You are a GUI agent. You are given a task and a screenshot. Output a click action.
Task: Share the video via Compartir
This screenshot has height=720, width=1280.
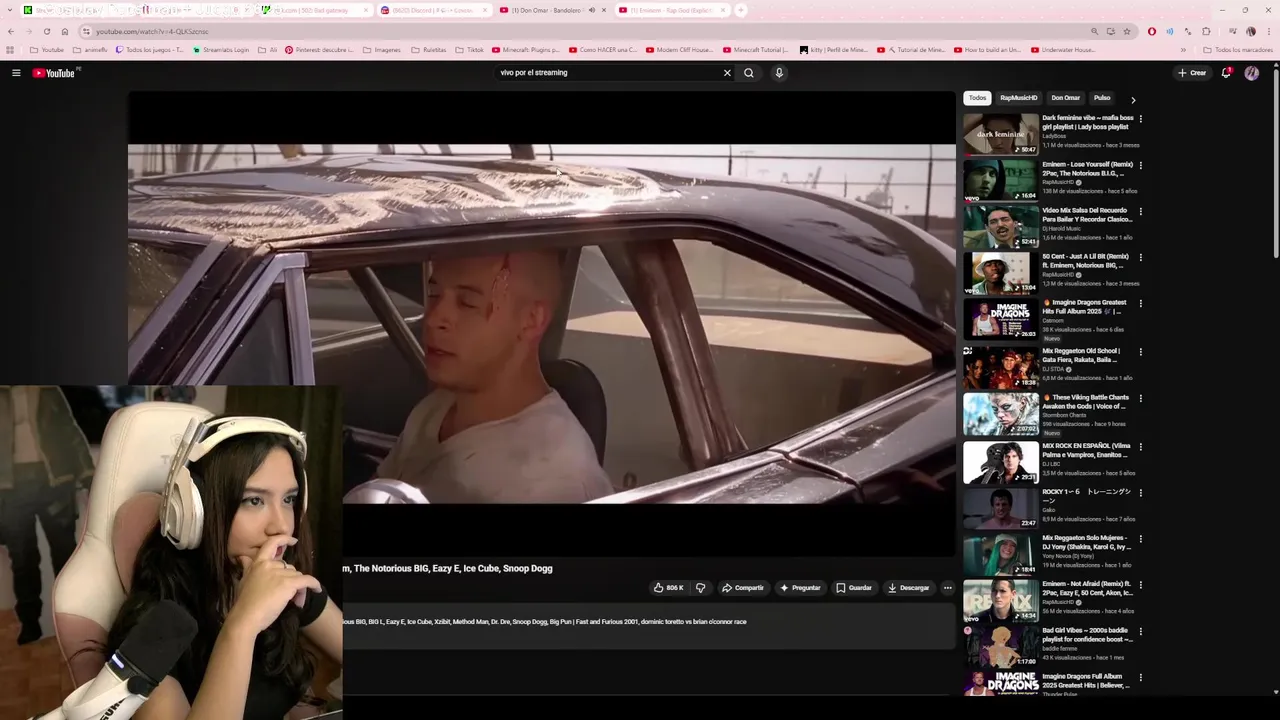pyautogui.click(x=743, y=588)
